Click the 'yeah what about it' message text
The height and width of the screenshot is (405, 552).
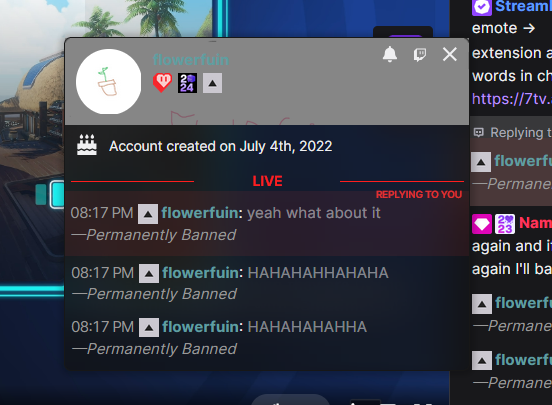click(x=314, y=213)
